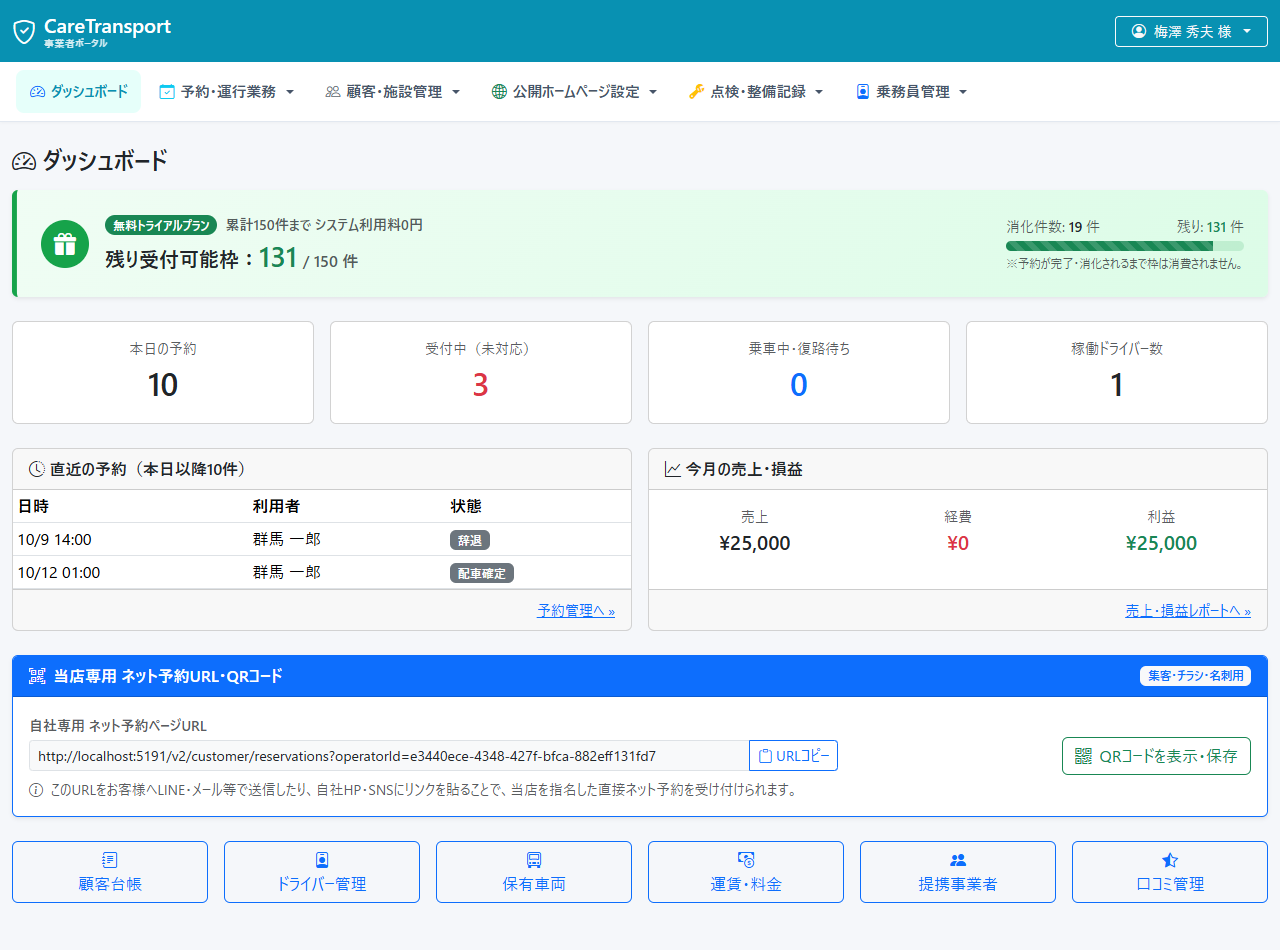Expand the 公開ホームページ設定 dropdown
The width and height of the screenshot is (1280, 950).
(x=574, y=92)
